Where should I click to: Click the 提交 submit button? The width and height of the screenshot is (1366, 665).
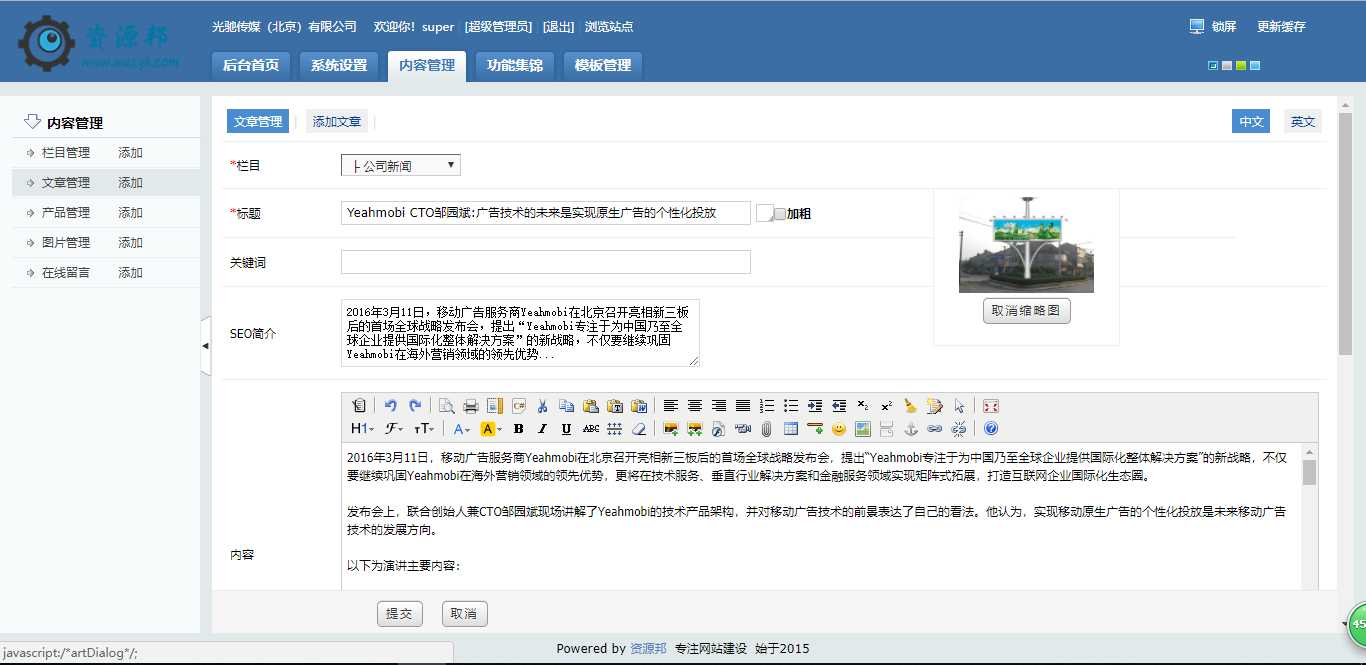click(x=400, y=614)
